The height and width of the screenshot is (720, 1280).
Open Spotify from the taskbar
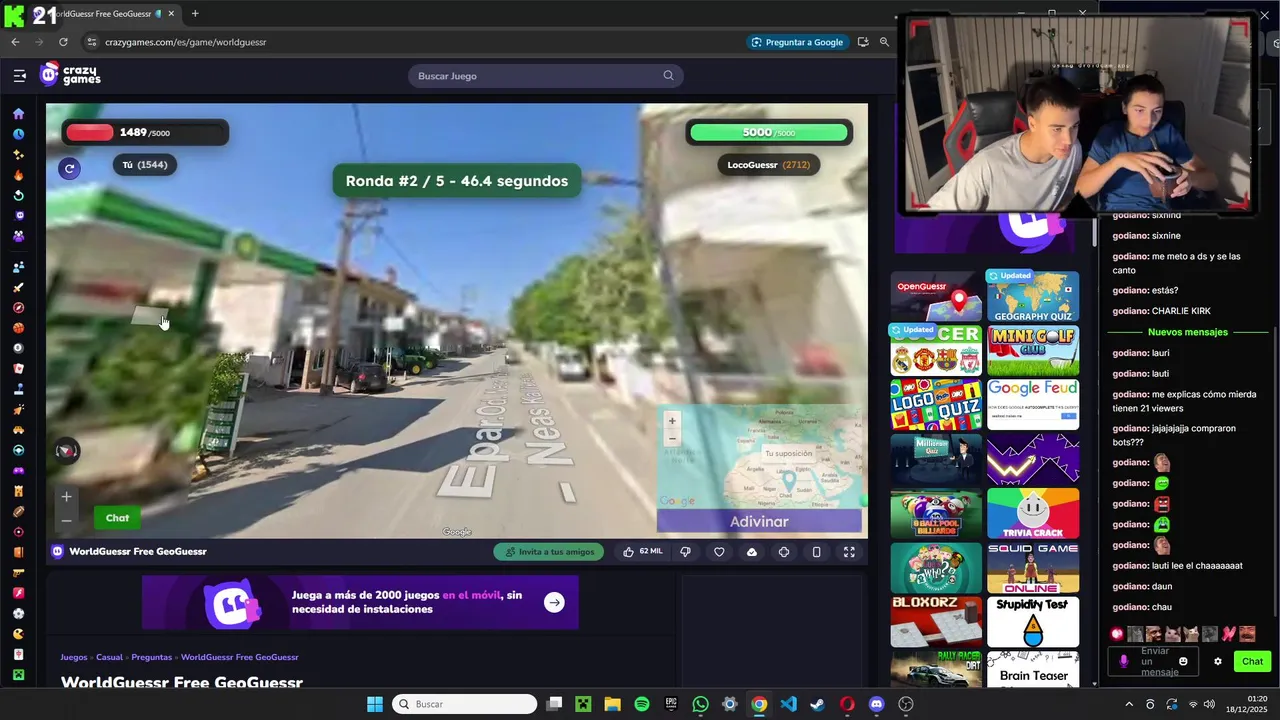[x=642, y=704]
